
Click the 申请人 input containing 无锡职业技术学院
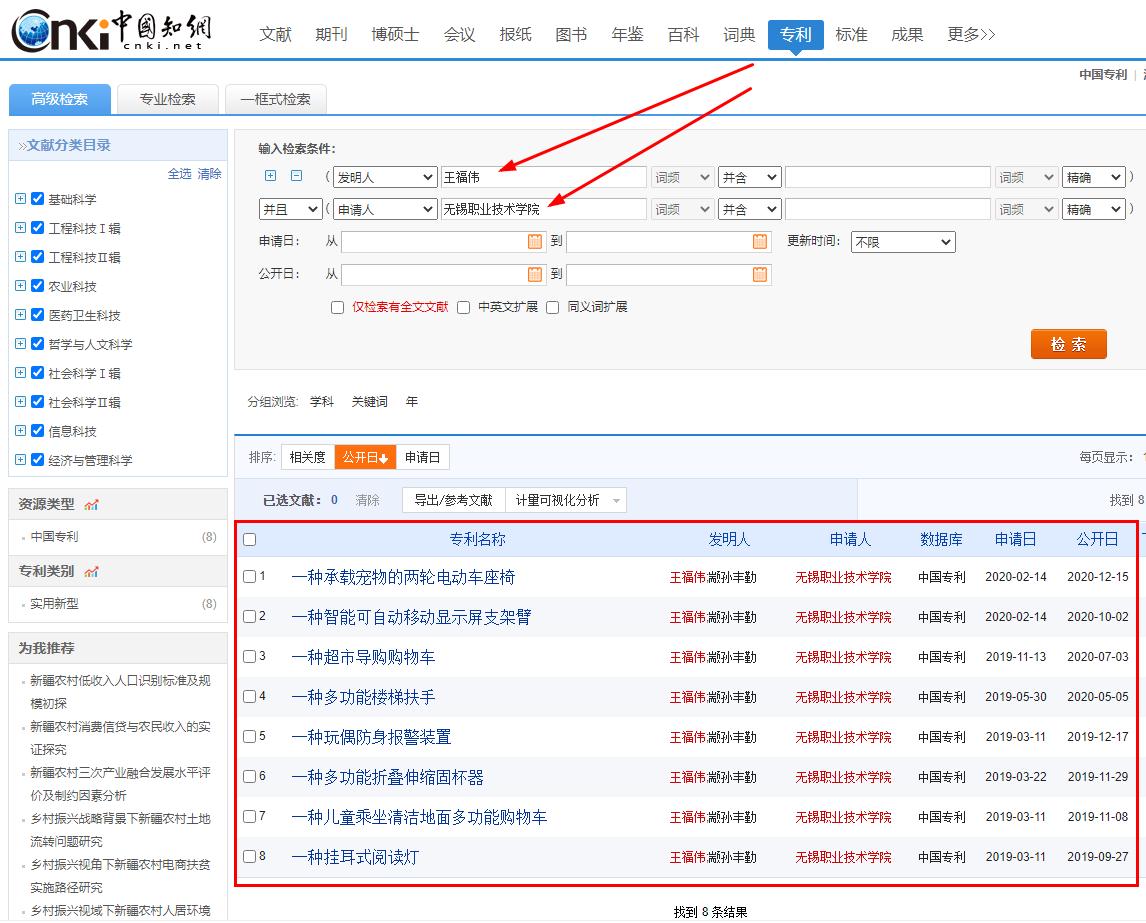tap(543, 209)
